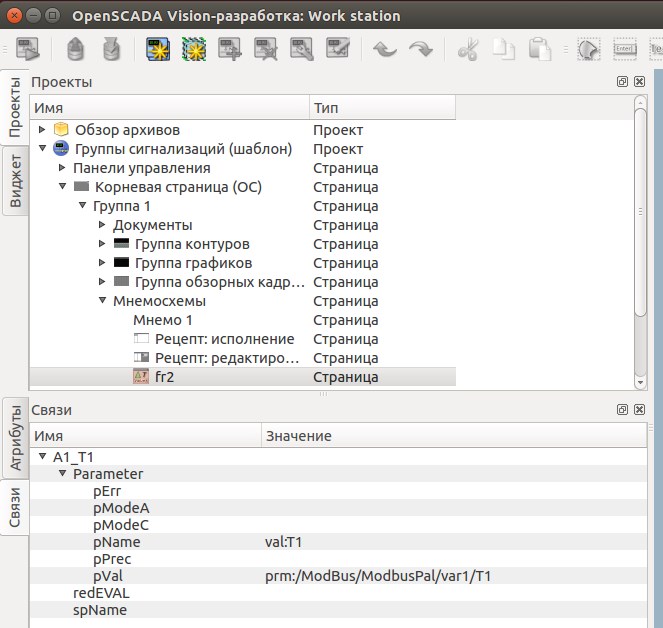Select the fr2 page in tree

pos(165,377)
